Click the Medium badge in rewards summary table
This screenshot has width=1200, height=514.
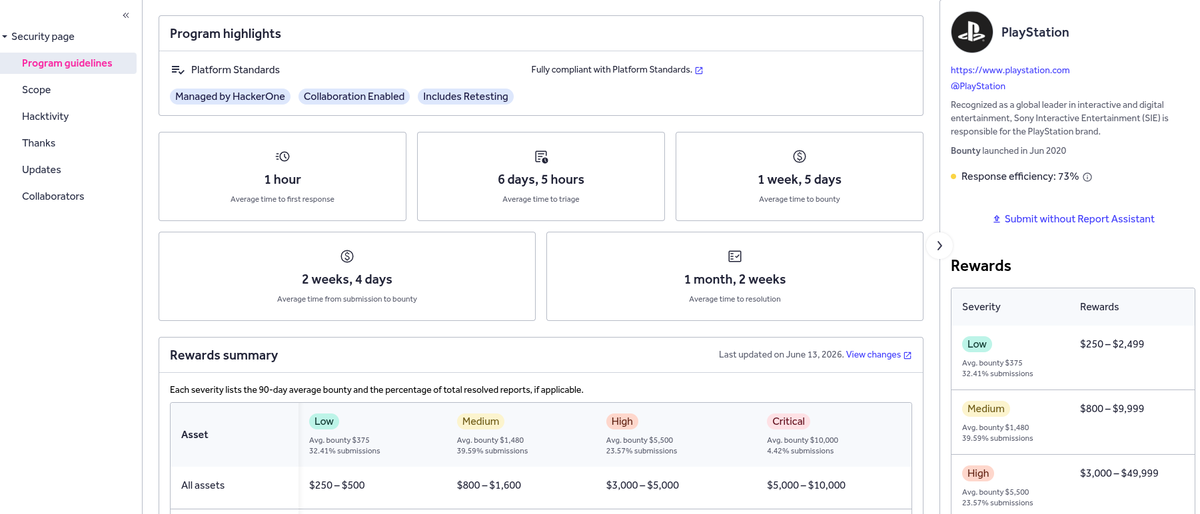click(480, 422)
